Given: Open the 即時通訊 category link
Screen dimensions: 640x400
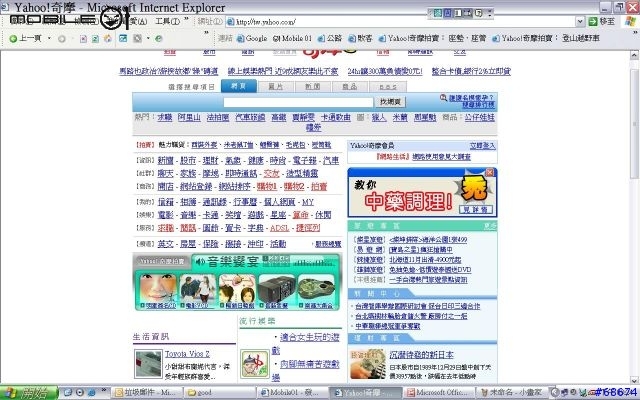Looking at the screenshot, I should click(x=241, y=173).
